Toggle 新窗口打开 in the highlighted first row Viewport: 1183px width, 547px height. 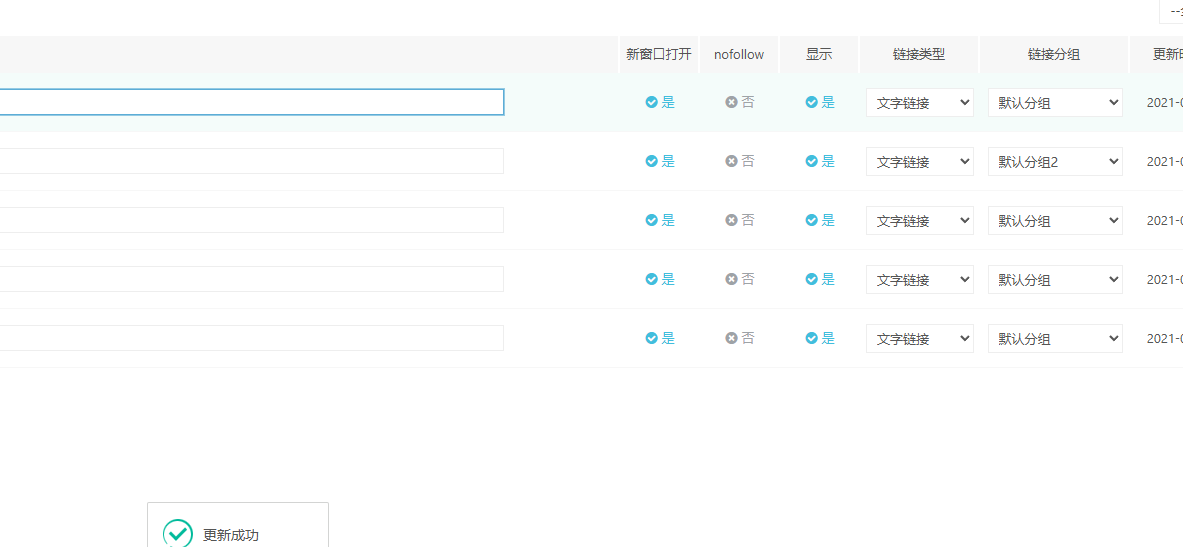(660, 102)
